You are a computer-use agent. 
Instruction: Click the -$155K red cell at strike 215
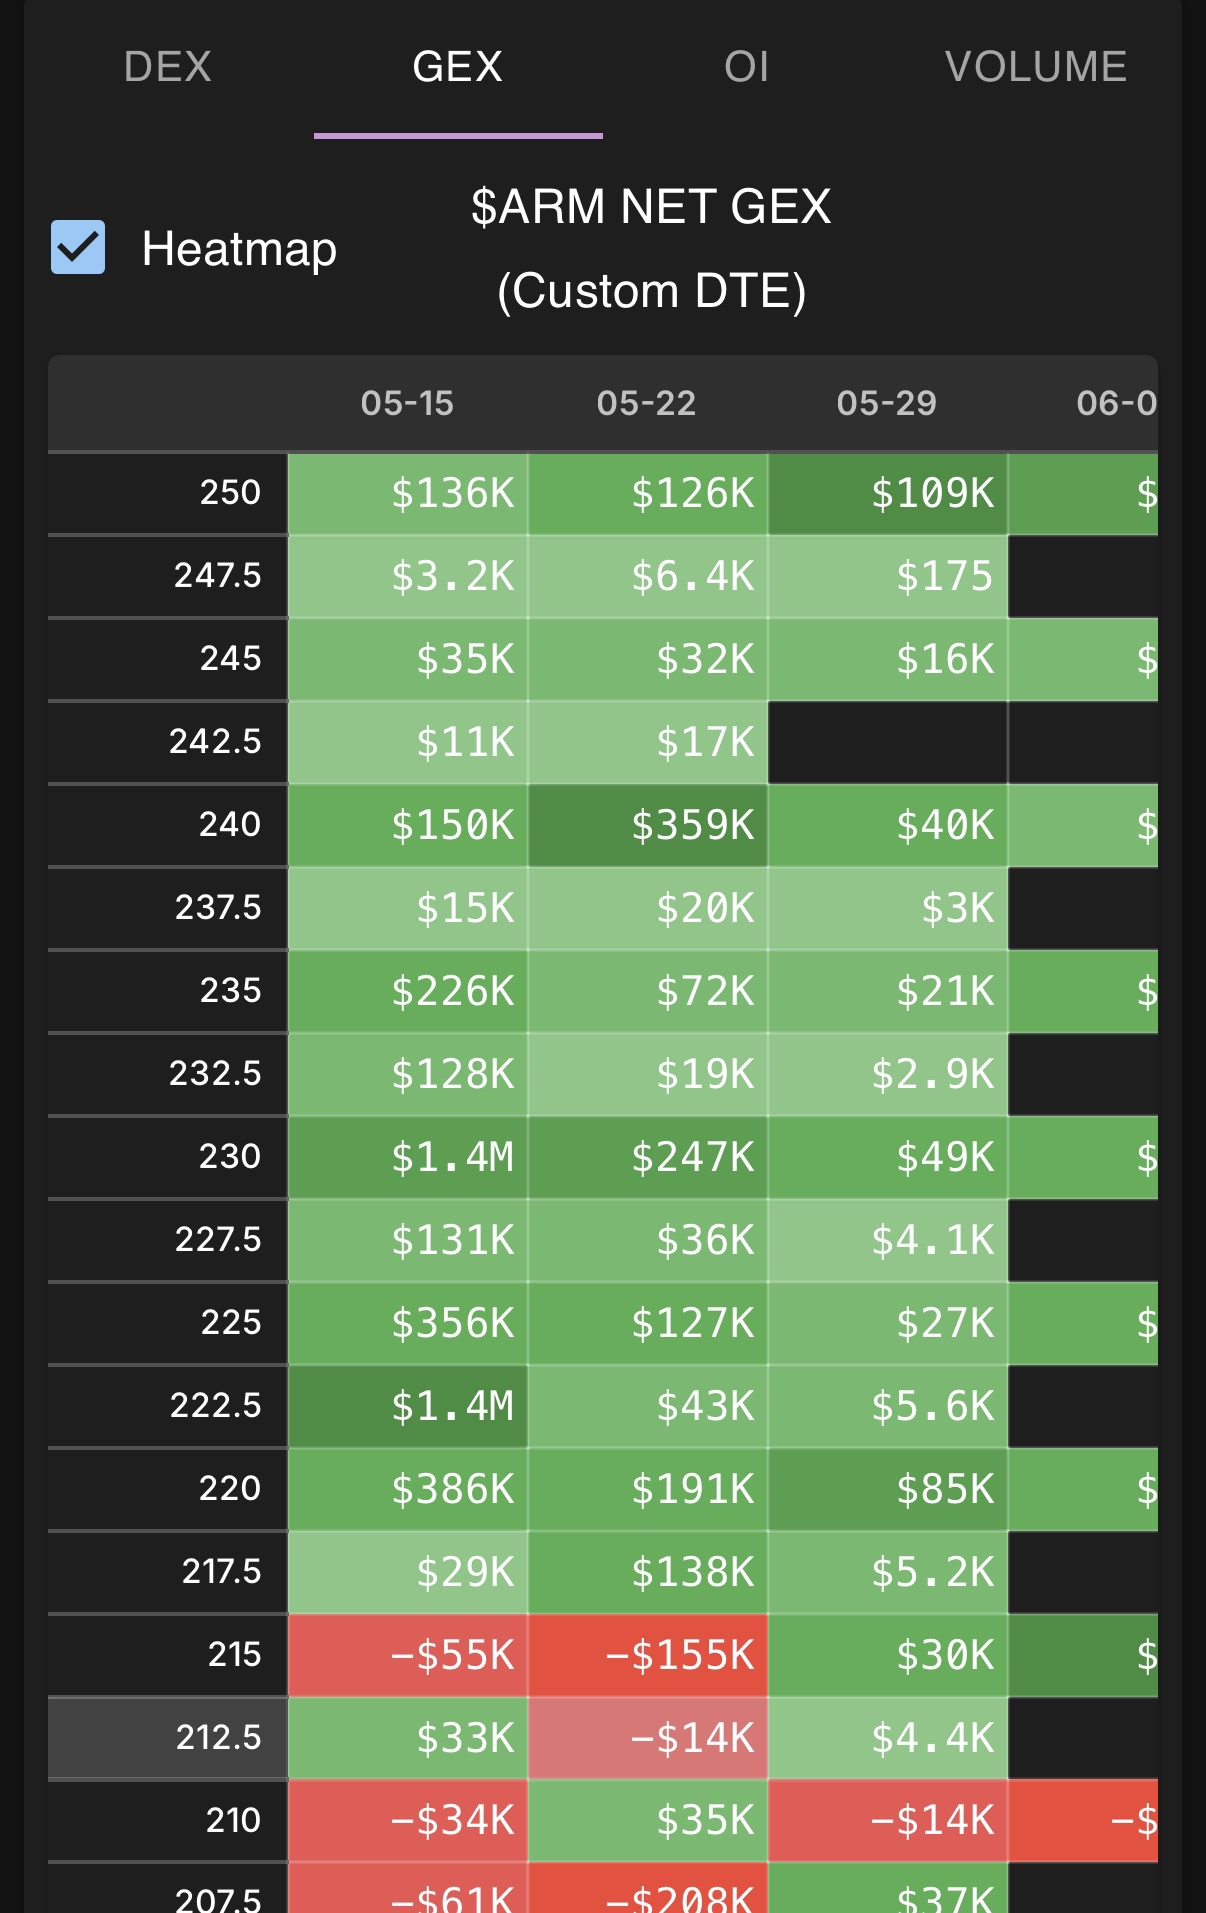[x=648, y=1655]
